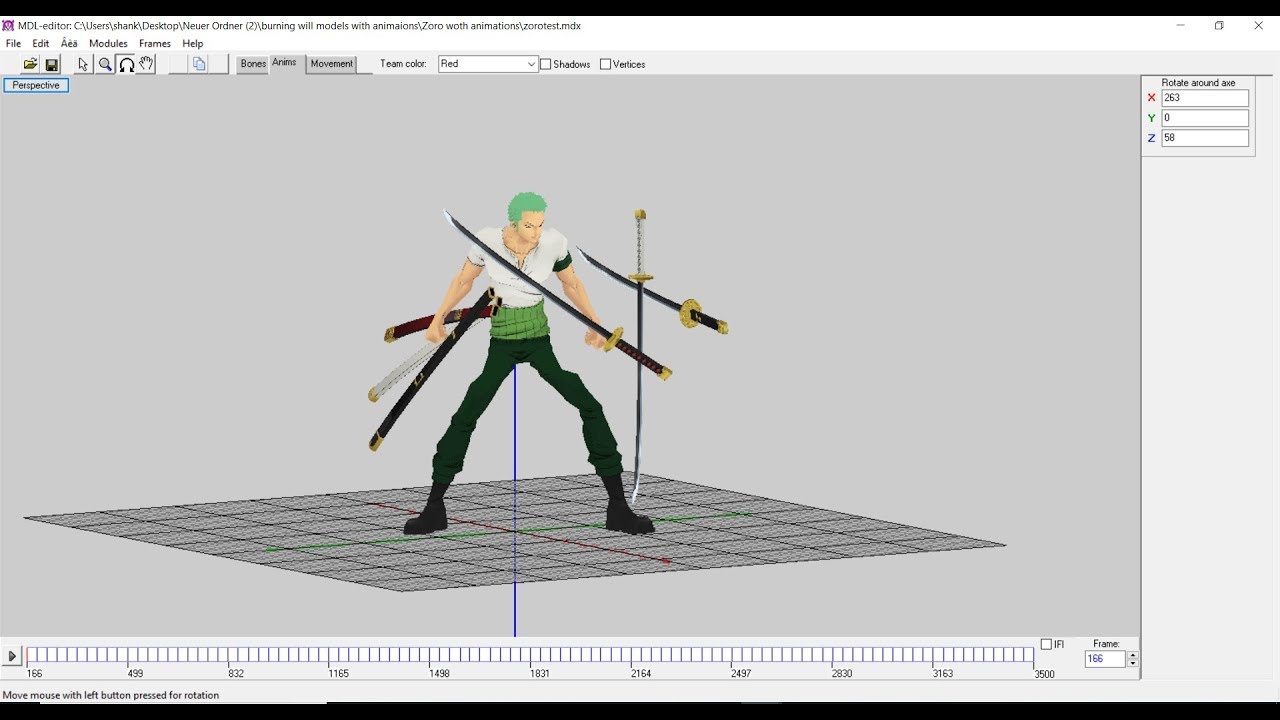Click the rotation hint in status bar
1280x720 pixels.
point(111,695)
